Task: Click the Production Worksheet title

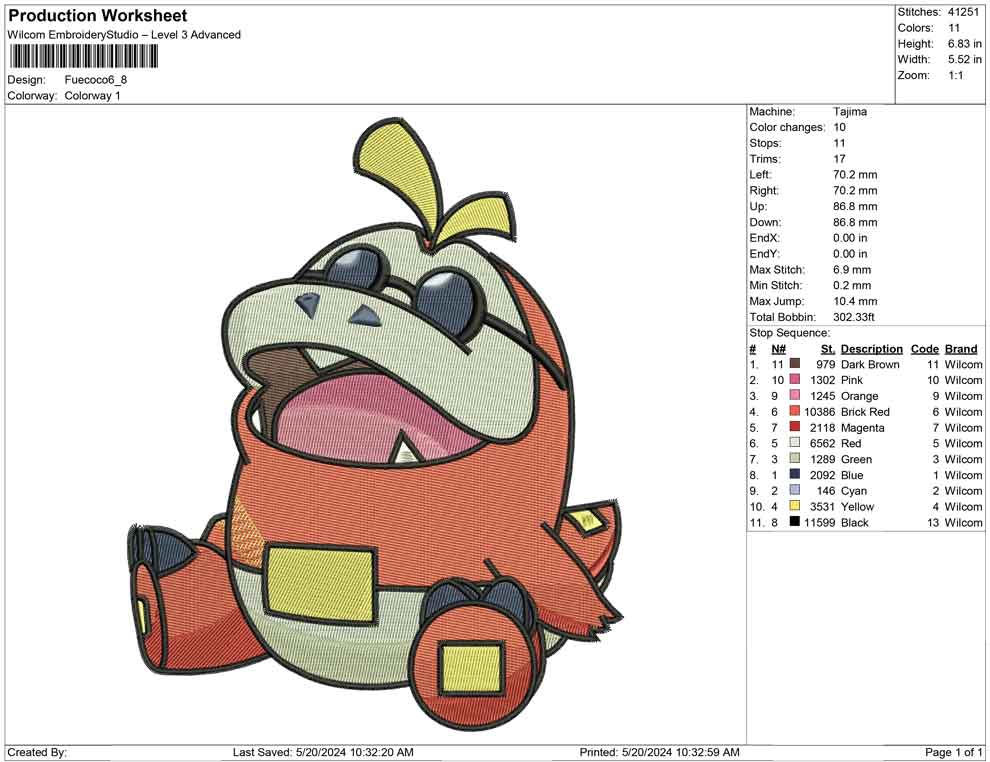Action: (98, 16)
